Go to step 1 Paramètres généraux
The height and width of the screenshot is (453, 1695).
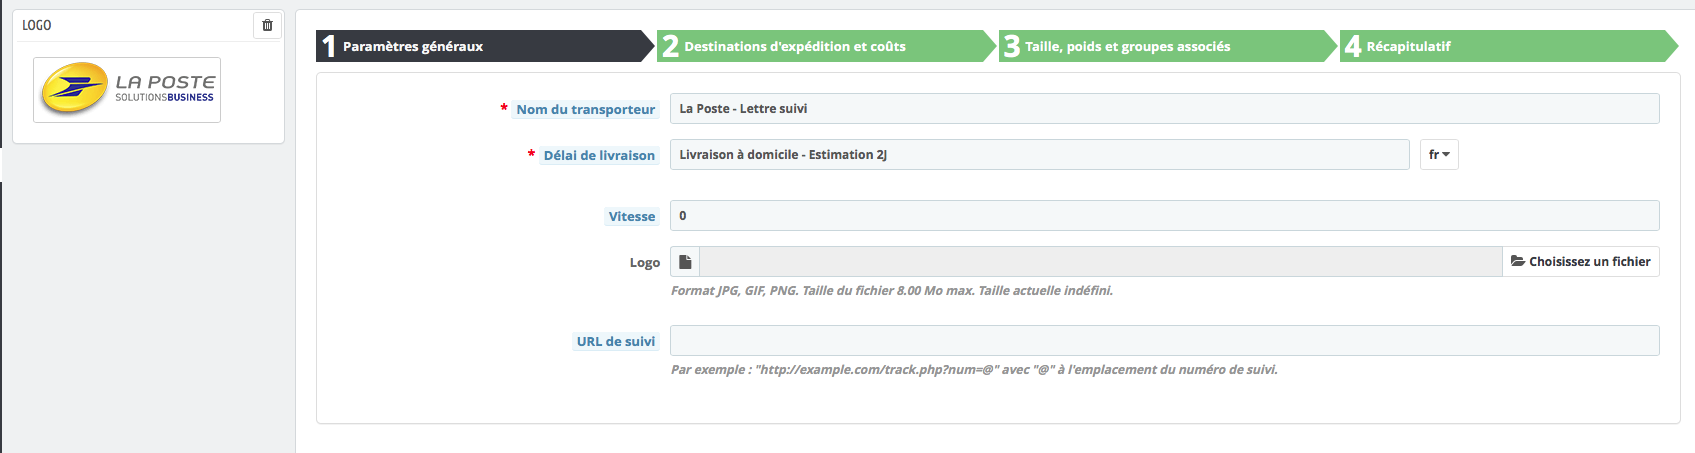tap(485, 46)
